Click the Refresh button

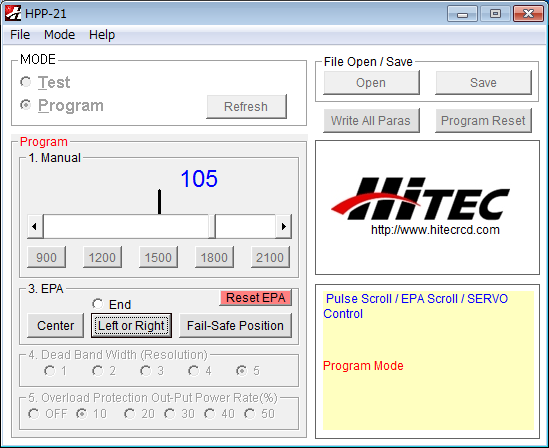click(x=246, y=106)
